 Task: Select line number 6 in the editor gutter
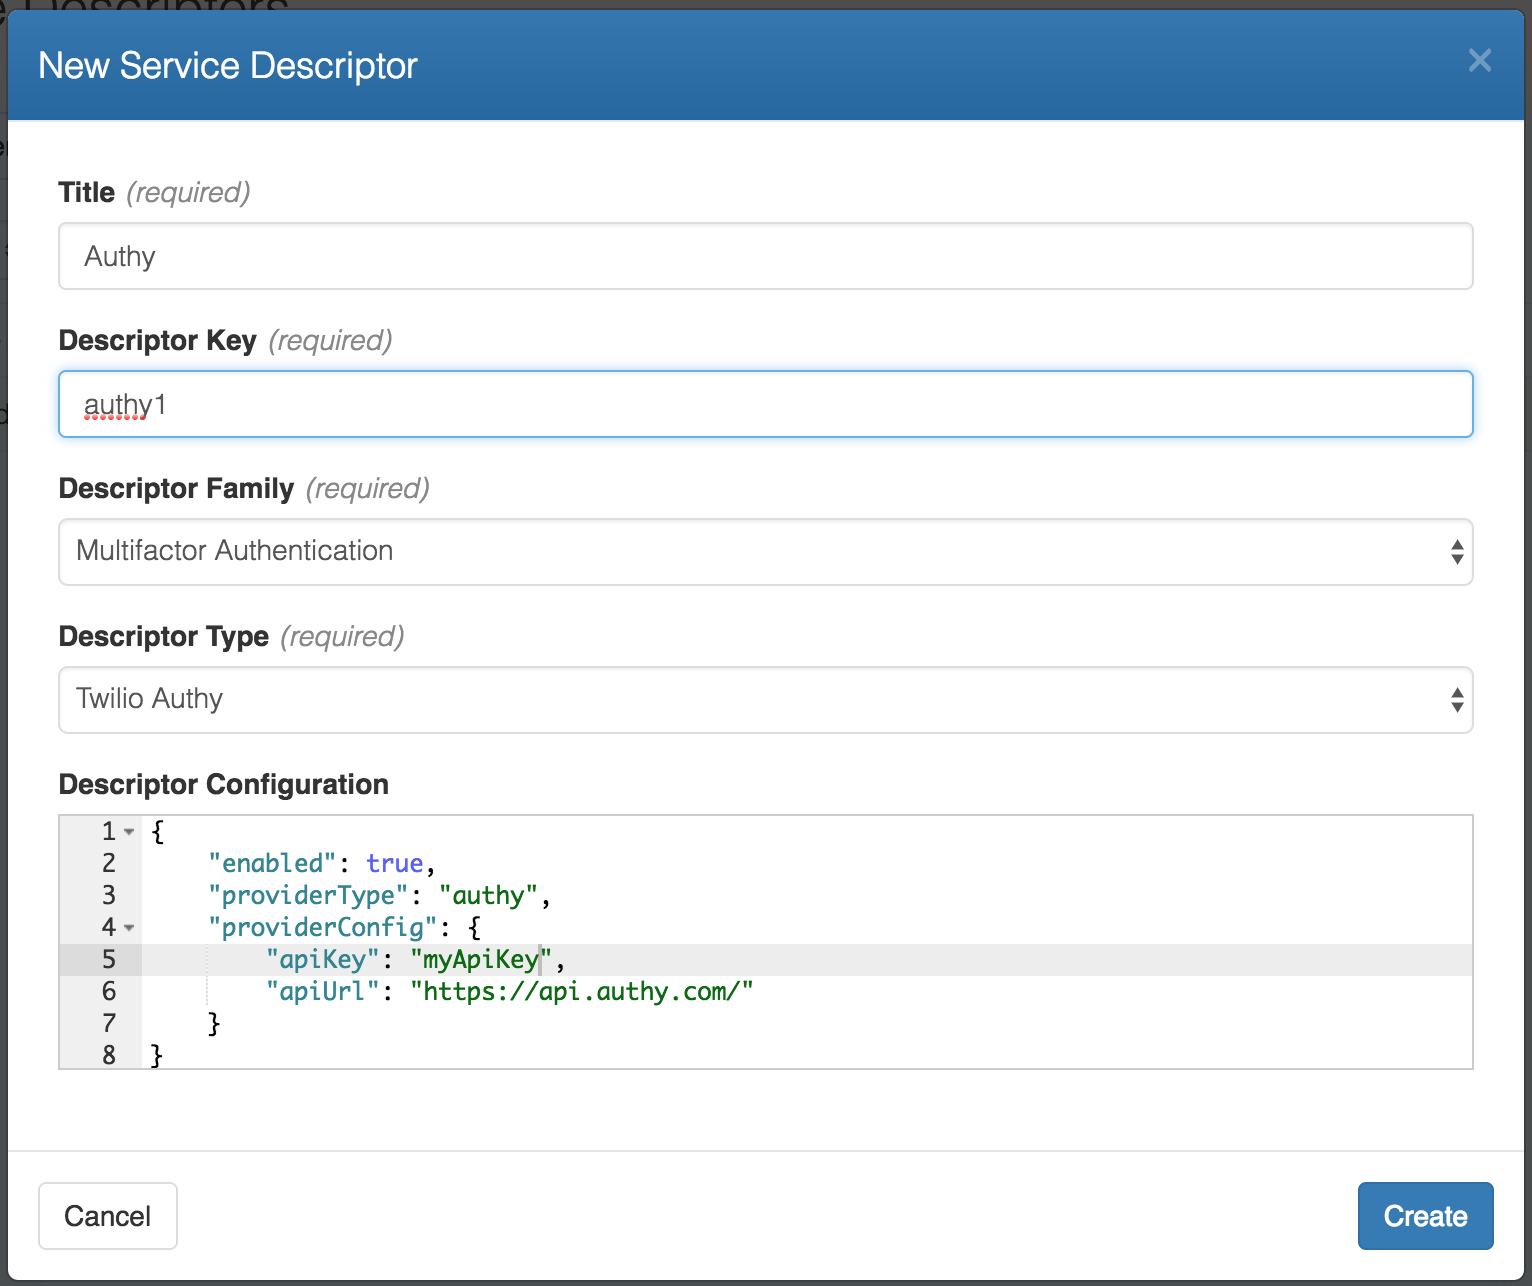[x=109, y=992]
